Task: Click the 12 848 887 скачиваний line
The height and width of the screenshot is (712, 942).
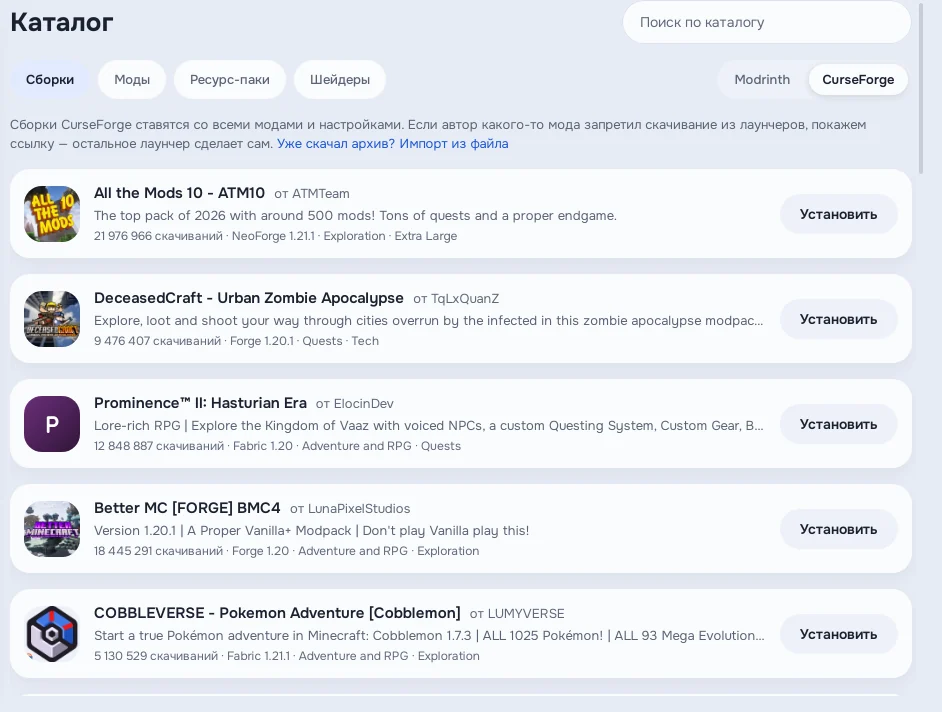Action: point(277,446)
